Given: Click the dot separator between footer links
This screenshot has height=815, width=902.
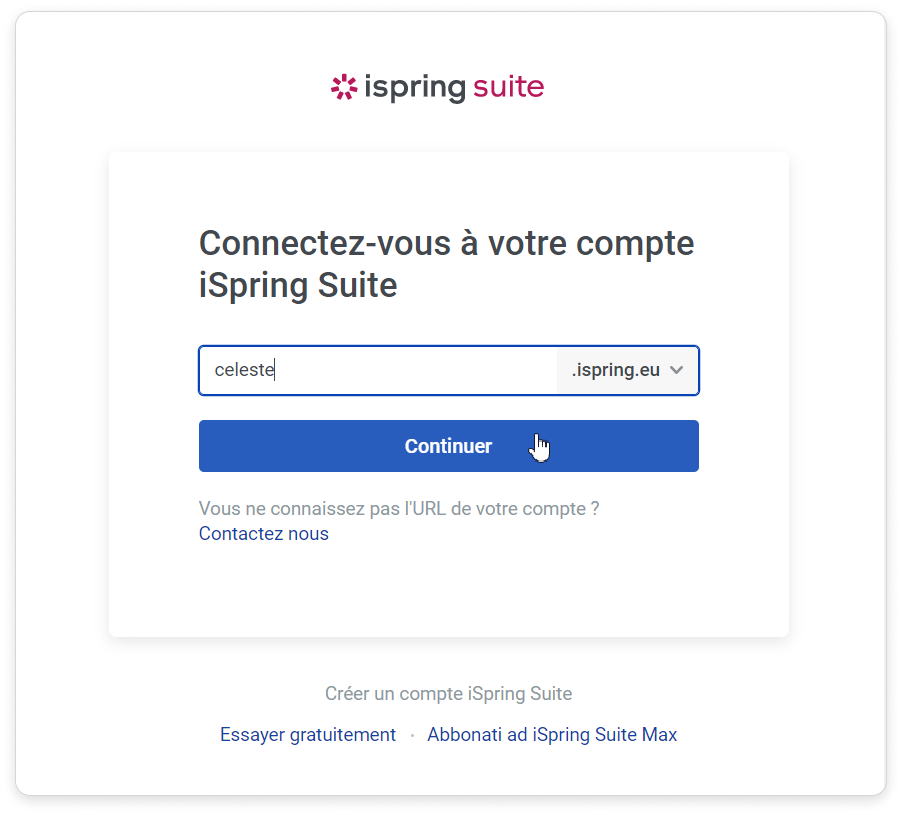Looking at the screenshot, I should tap(412, 736).
